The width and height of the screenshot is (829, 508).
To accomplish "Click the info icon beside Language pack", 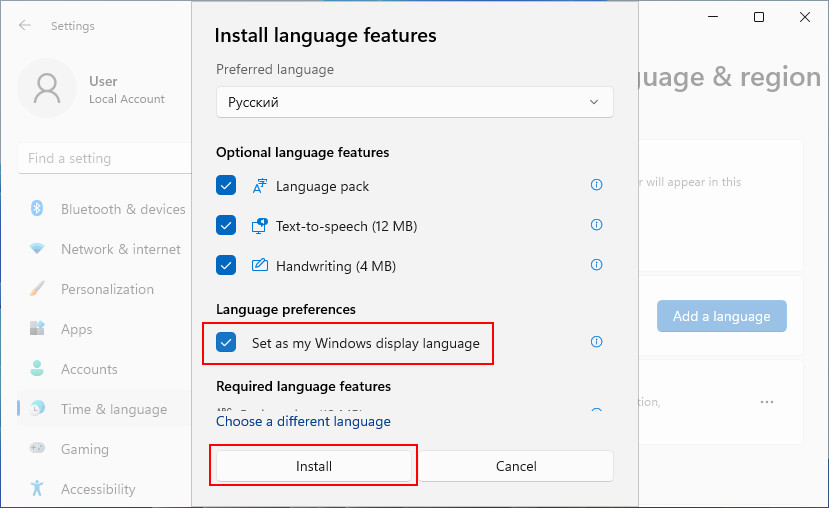I will click(597, 185).
